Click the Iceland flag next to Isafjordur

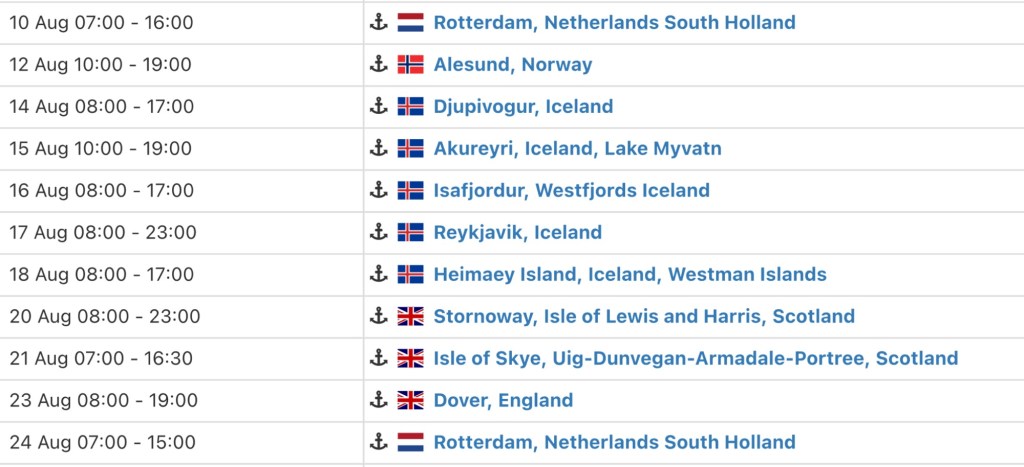pyautogui.click(x=410, y=190)
